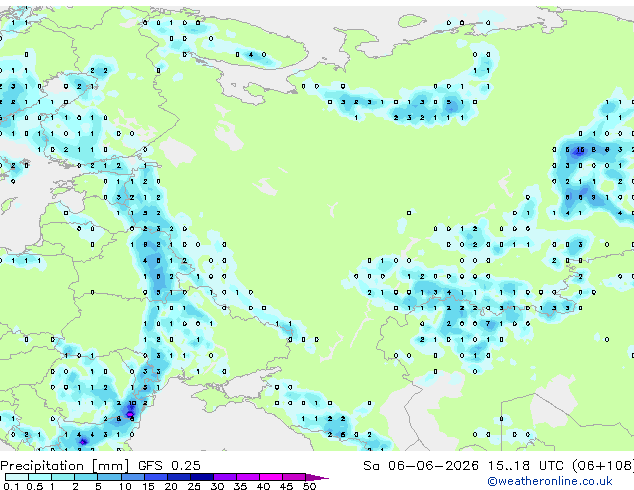The height and width of the screenshot is (490, 634).
Task: Click the legend label '50'
Action: pos(309,486)
